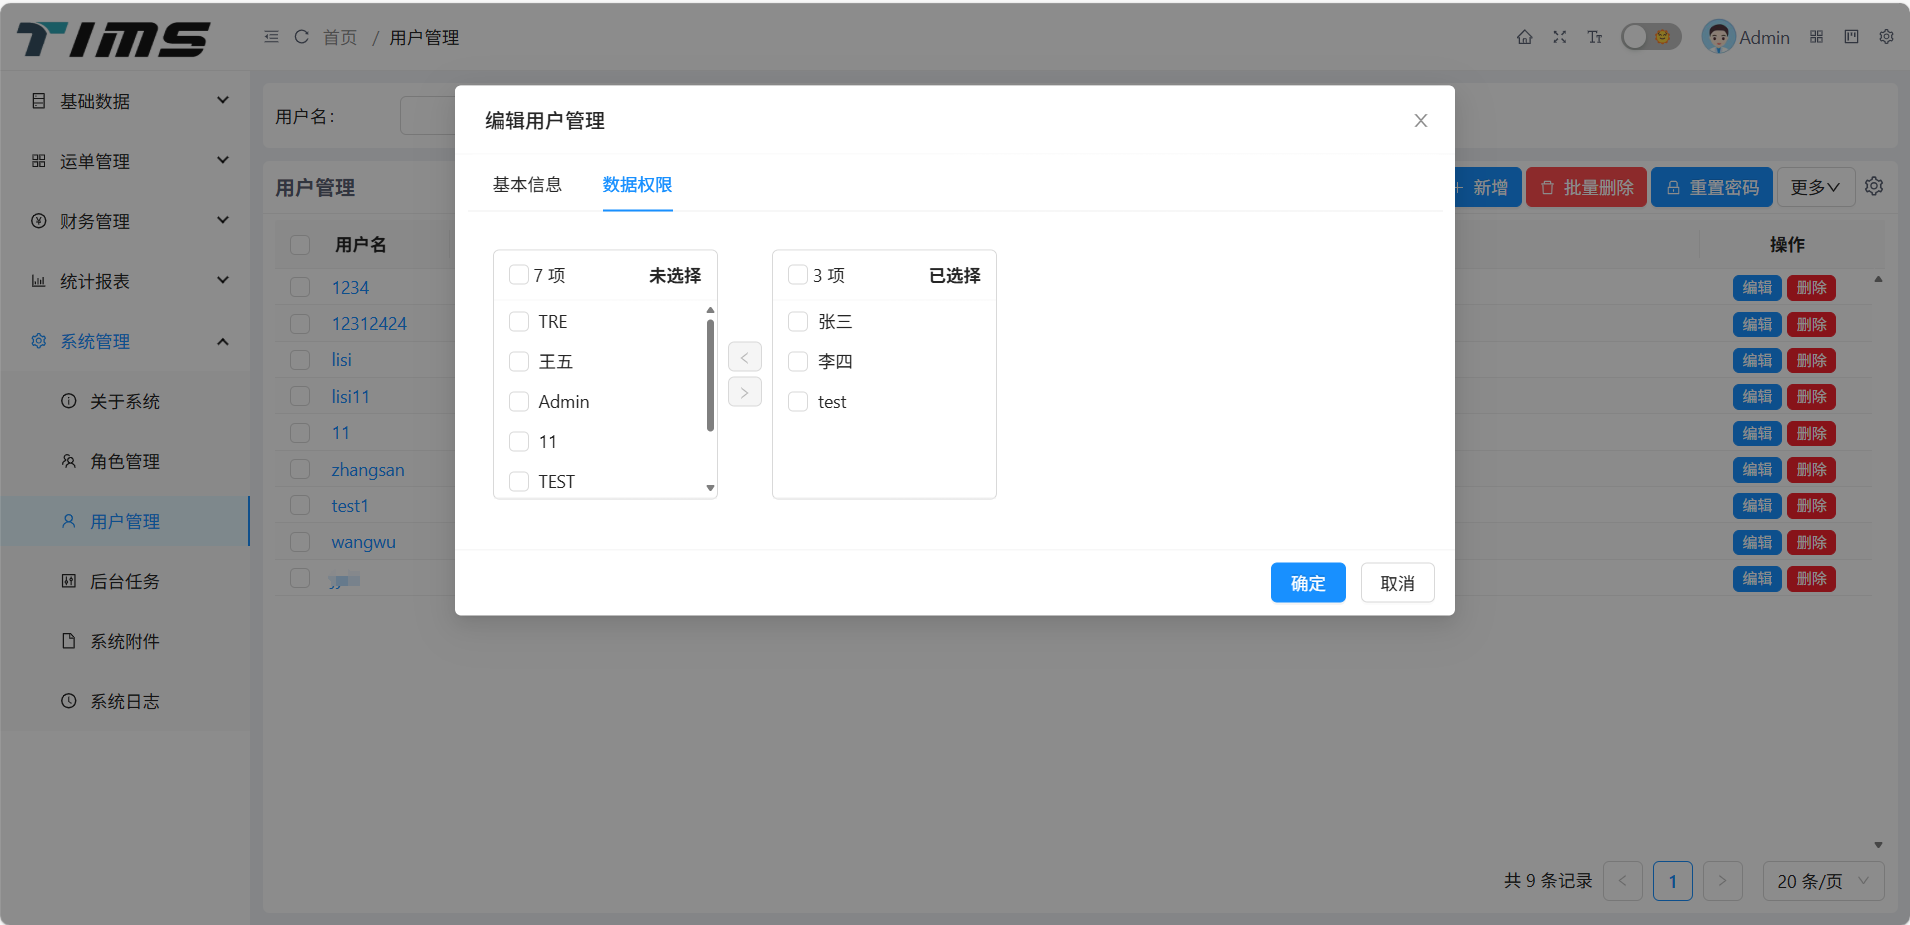Toggle the dark mode switch
Viewport: 1910px width, 925px height.
[x=1650, y=37]
